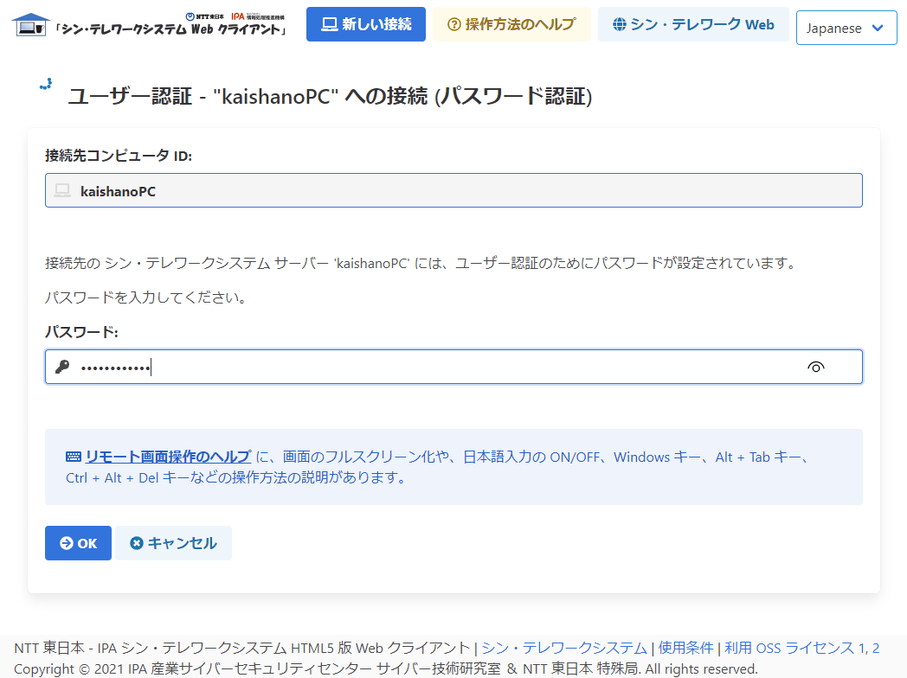Open footer シン・テレワークシステム link
The image size is (907, 678).
pos(564,647)
